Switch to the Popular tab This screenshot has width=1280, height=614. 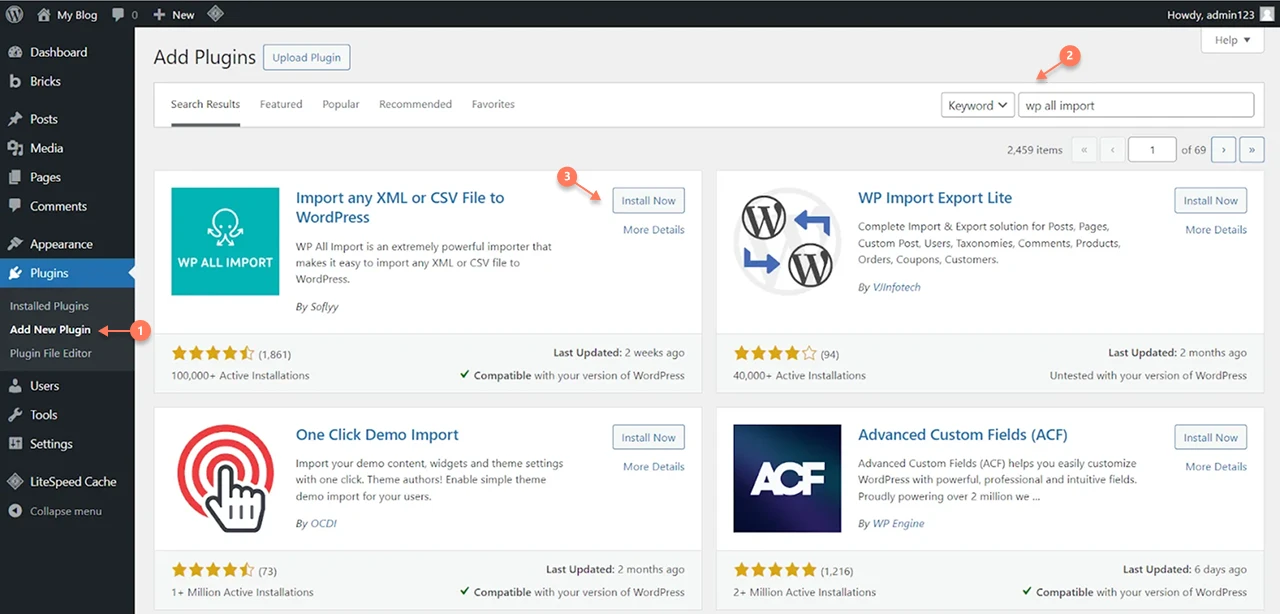[x=341, y=104]
